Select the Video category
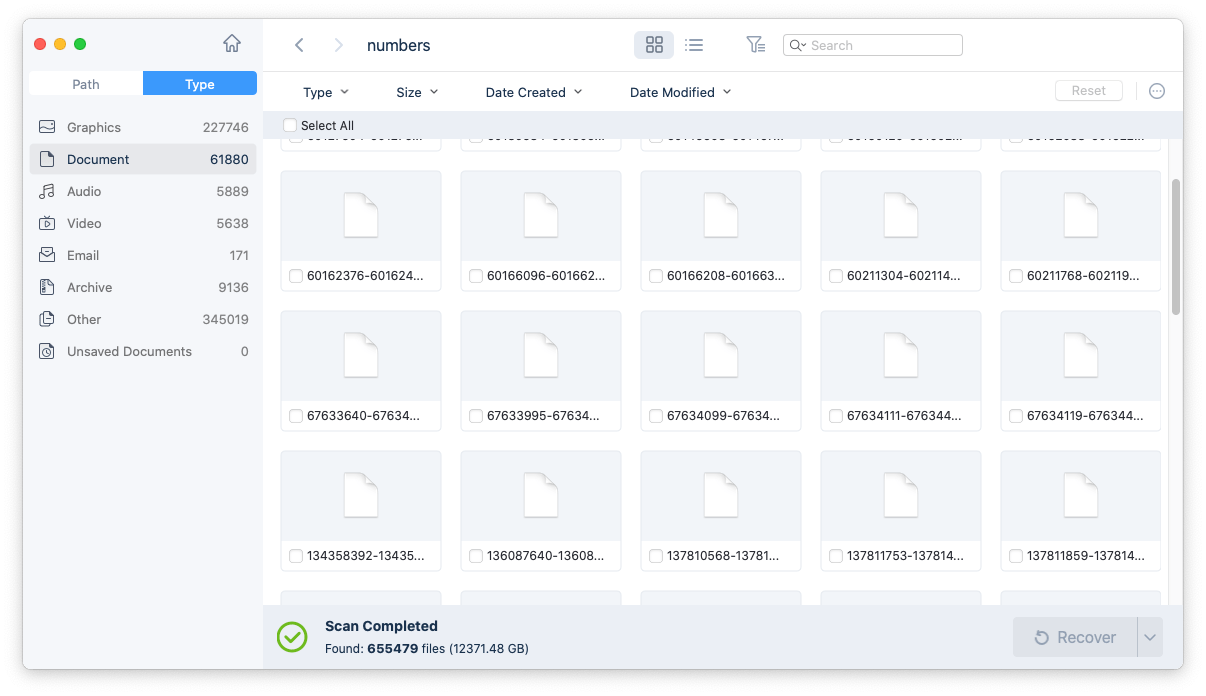The width and height of the screenshot is (1206, 696). click(x=143, y=223)
